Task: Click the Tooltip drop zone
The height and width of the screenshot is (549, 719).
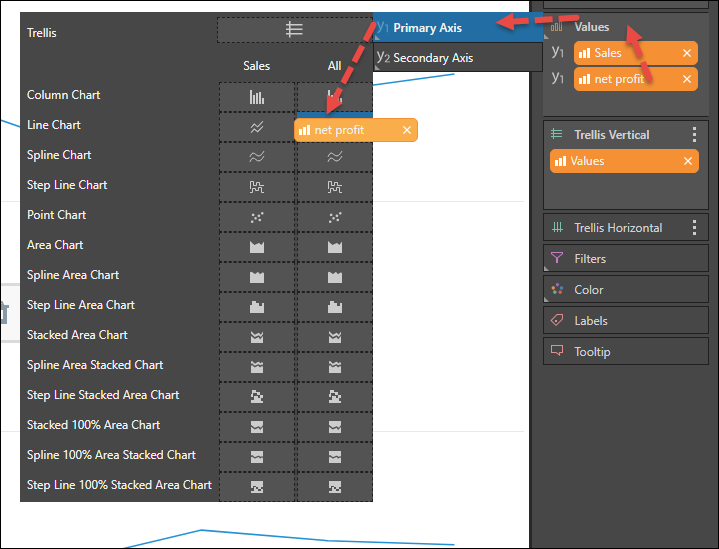Action: click(626, 352)
